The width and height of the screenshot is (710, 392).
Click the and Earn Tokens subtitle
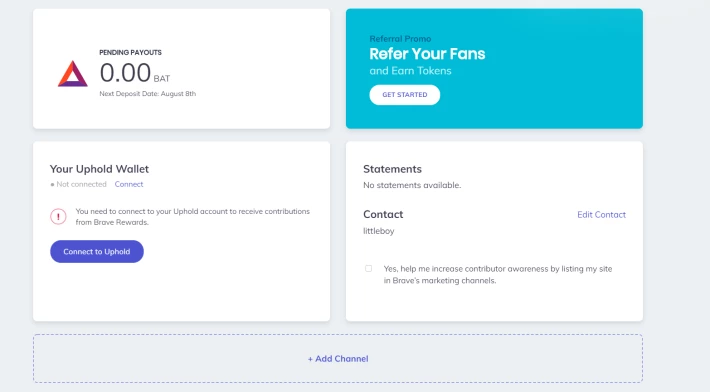410,71
